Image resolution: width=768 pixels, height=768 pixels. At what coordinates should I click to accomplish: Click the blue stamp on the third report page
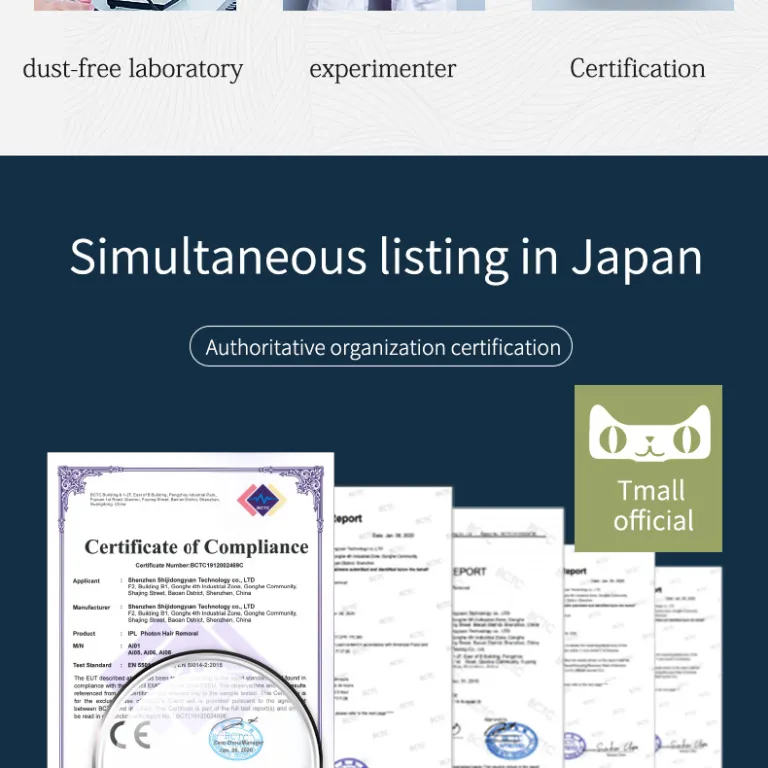[x=511, y=742]
